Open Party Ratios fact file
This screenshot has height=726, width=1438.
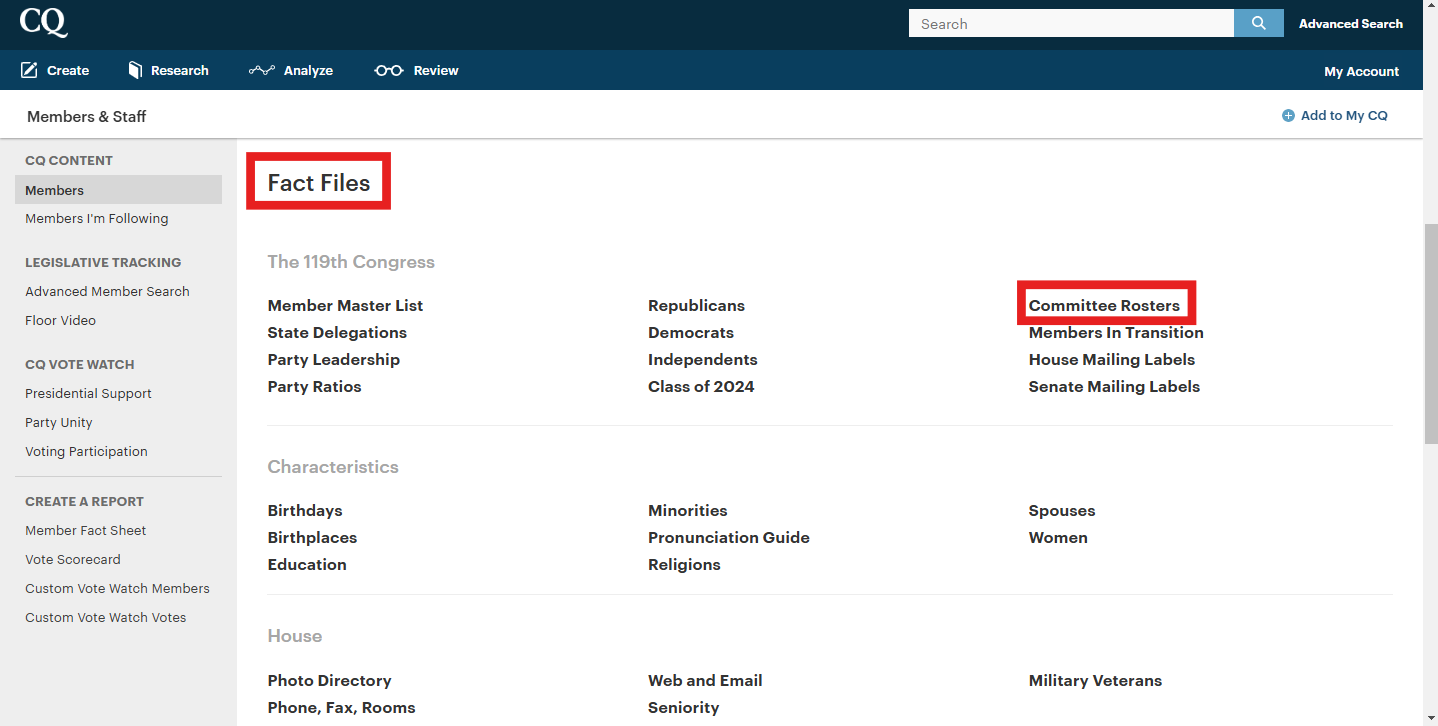coord(314,386)
